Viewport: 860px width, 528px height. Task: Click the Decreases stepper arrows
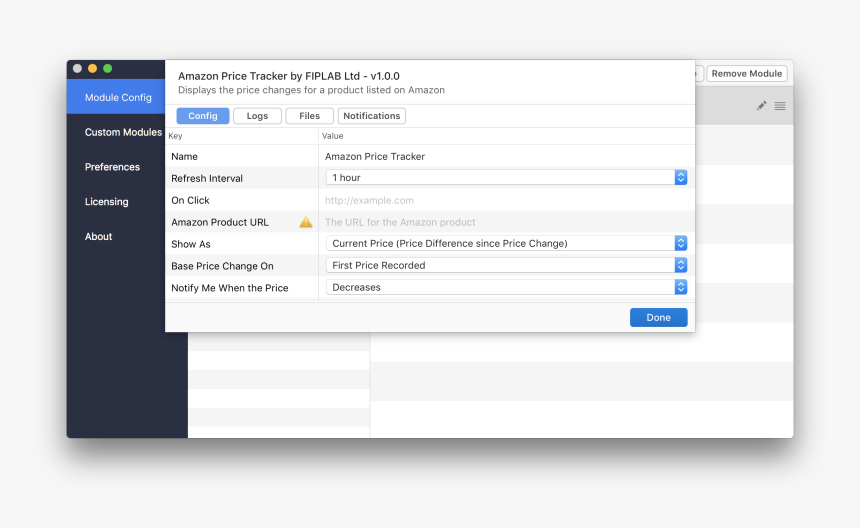[681, 287]
